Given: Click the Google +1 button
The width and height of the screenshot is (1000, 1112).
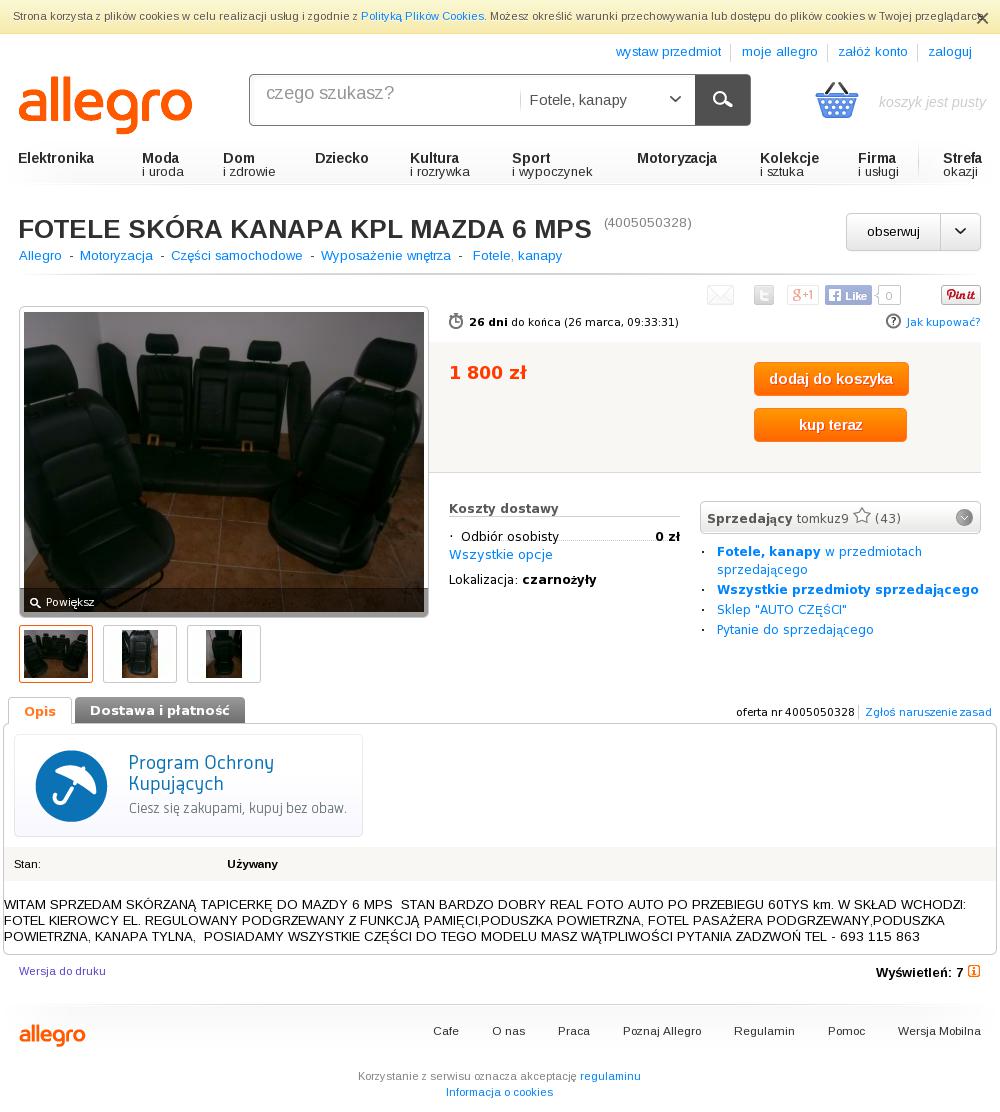Looking at the screenshot, I should click(803, 295).
